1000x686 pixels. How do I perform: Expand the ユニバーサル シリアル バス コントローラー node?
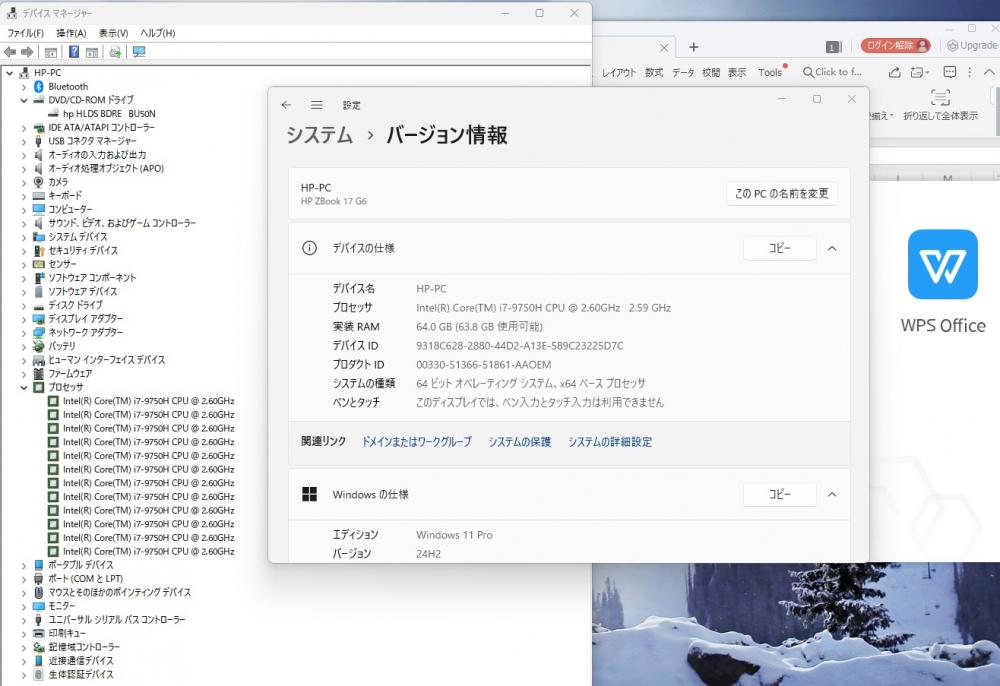(24, 620)
